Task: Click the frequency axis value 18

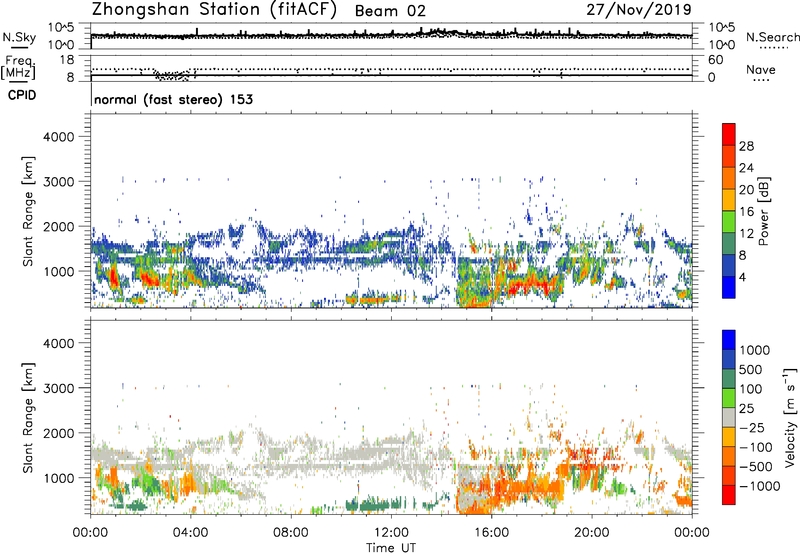Action: tap(67, 60)
